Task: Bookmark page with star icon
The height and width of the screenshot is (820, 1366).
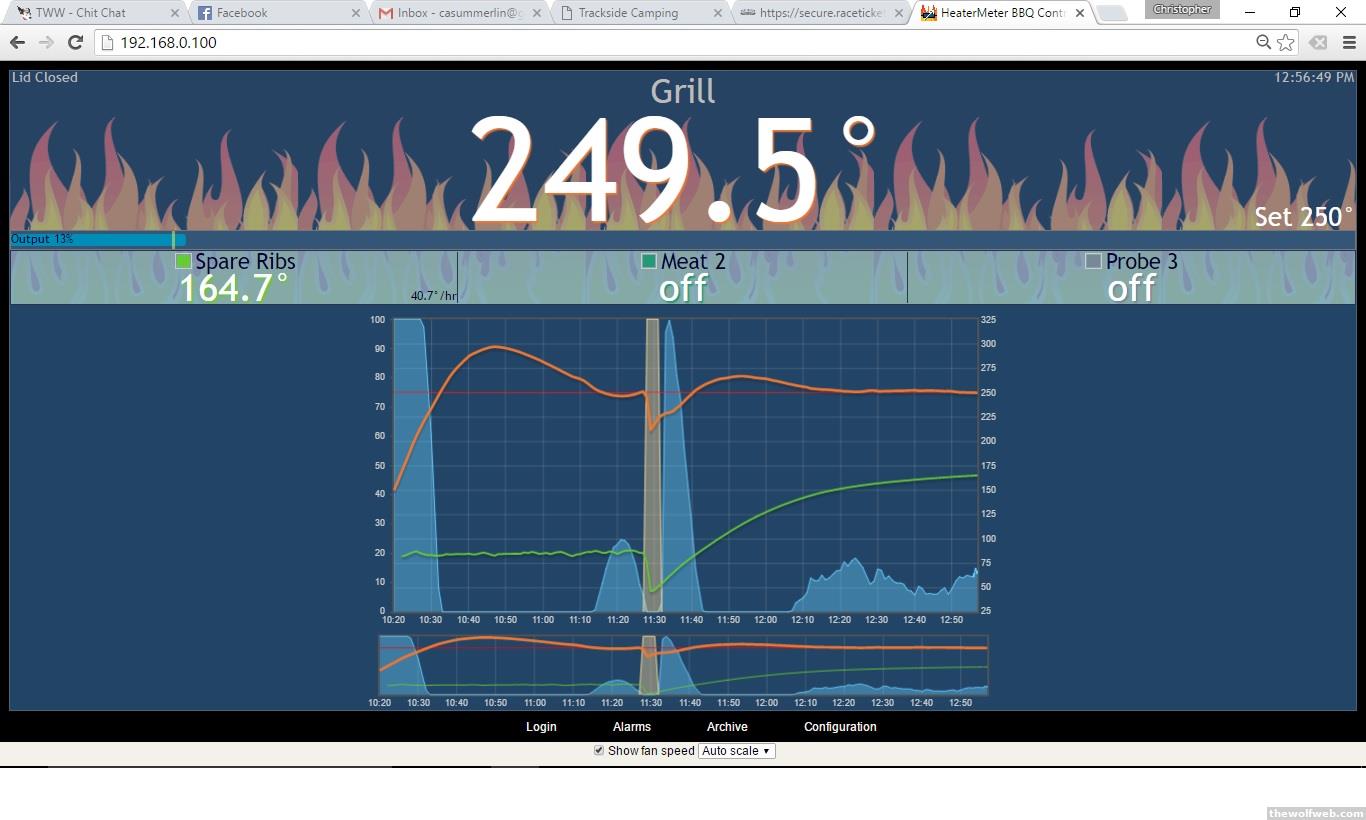Action: pos(1286,42)
